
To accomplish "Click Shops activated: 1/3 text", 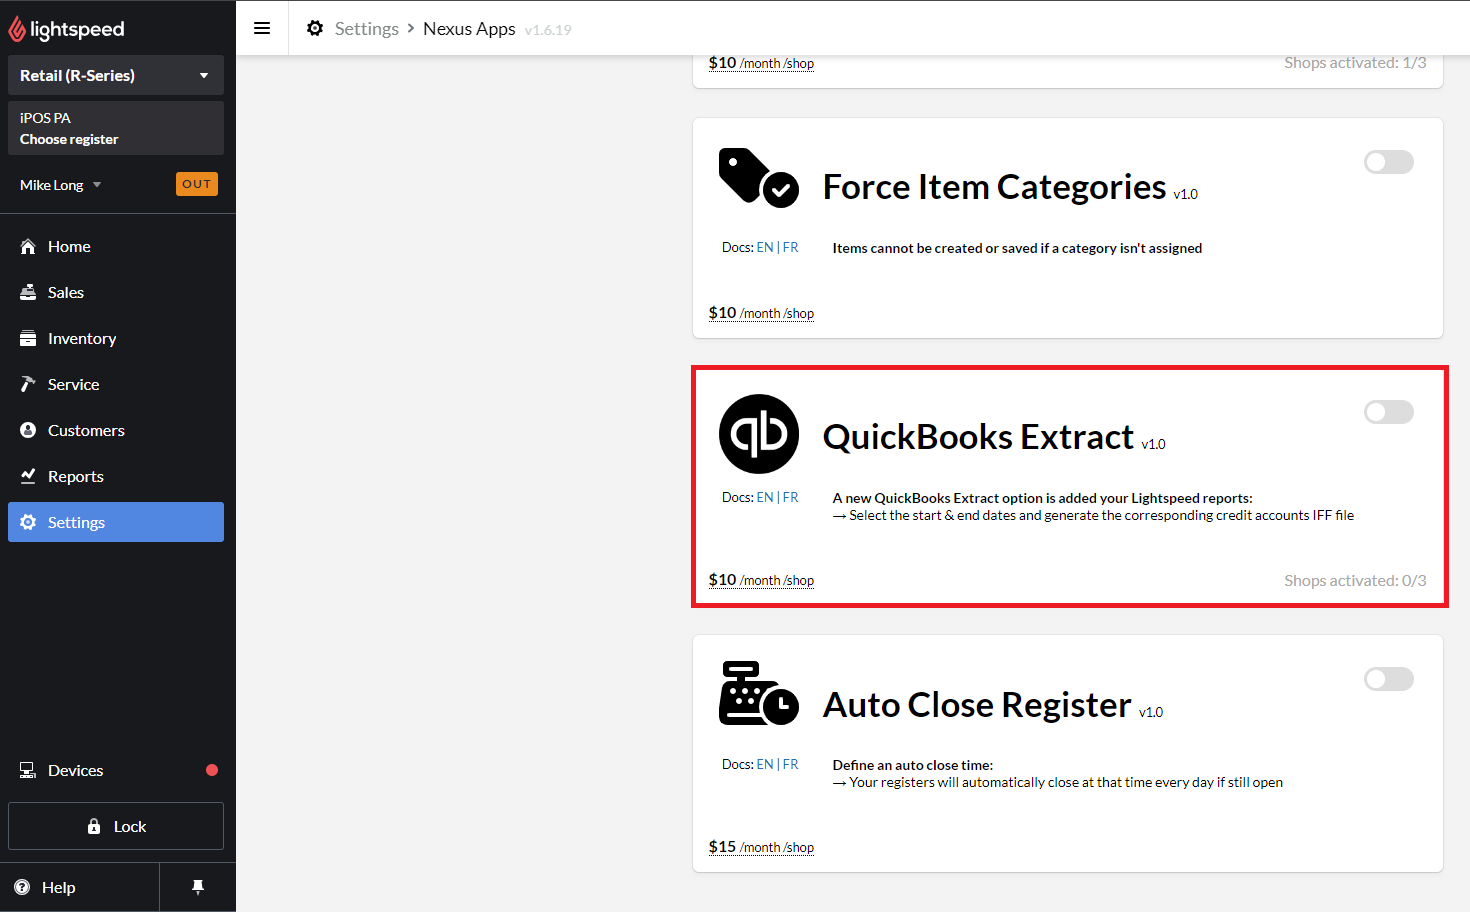I will [x=1355, y=63].
